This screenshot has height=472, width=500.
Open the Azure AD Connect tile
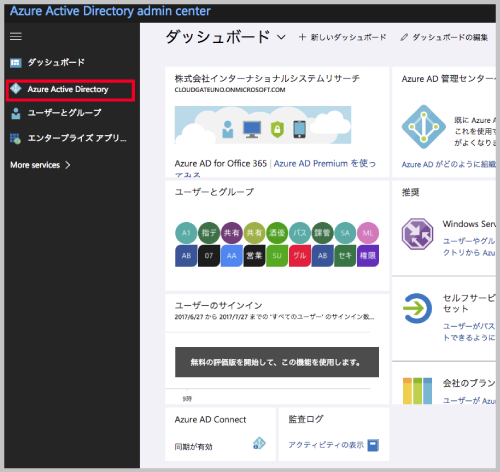(x=220, y=434)
